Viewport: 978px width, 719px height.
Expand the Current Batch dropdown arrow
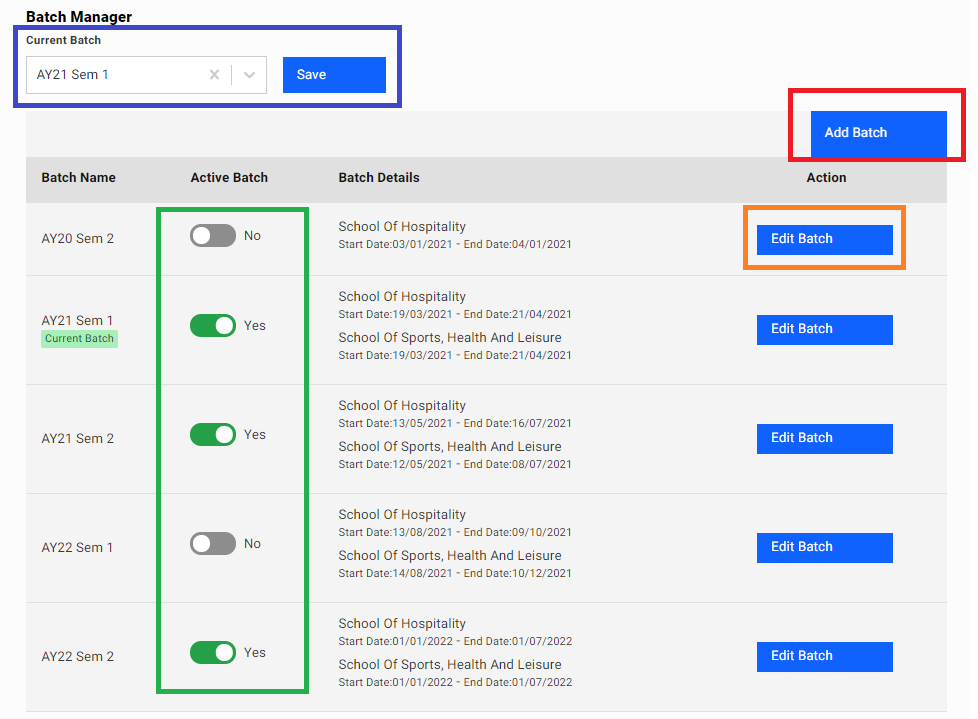pyautogui.click(x=250, y=75)
